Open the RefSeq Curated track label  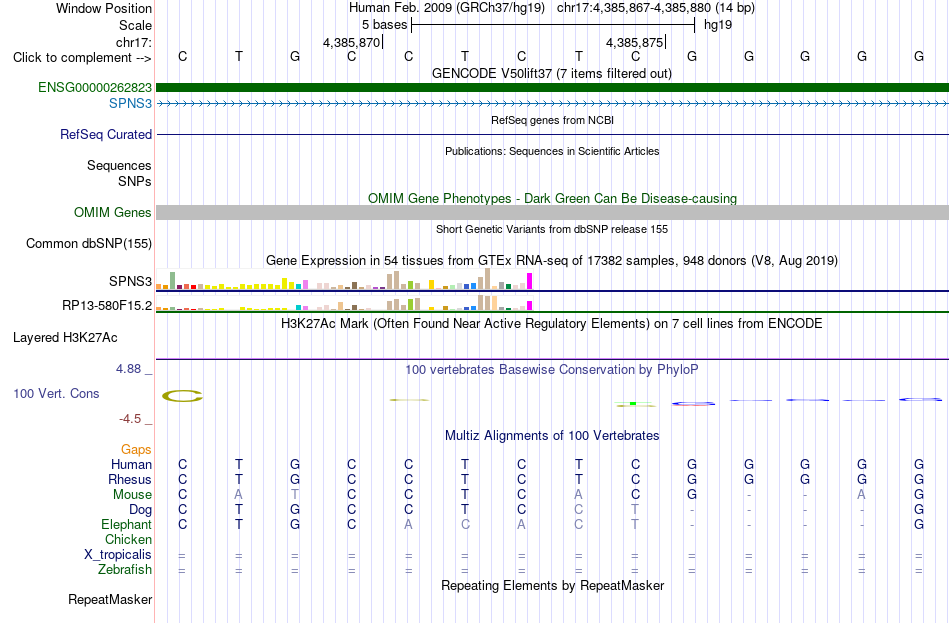tap(106, 135)
